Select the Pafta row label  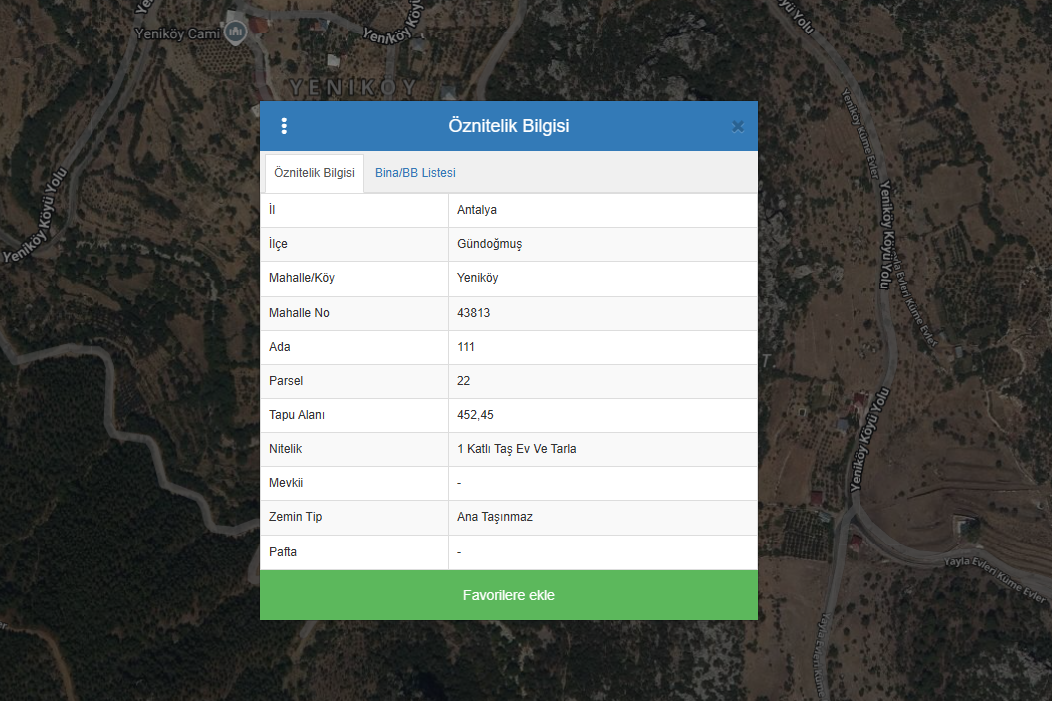[x=283, y=552]
